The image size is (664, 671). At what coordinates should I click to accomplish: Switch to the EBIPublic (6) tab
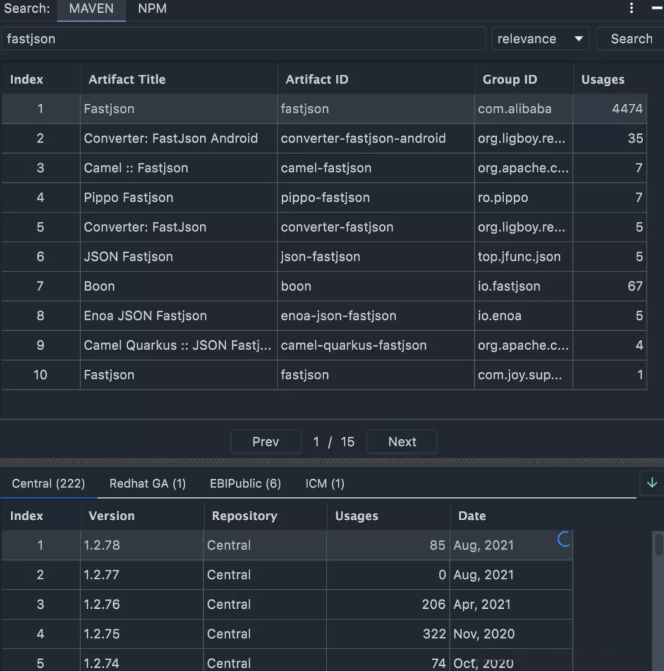pyautogui.click(x=245, y=484)
